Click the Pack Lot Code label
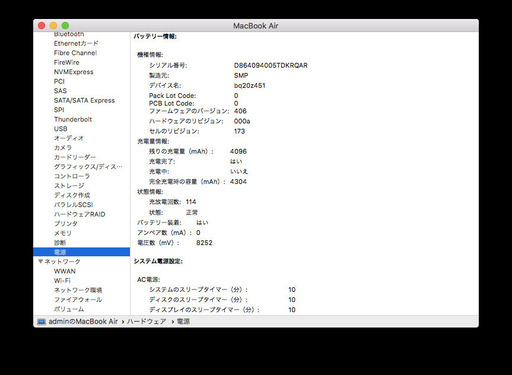The width and height of the screenshot is (512, 375). (x=173, y=96)
